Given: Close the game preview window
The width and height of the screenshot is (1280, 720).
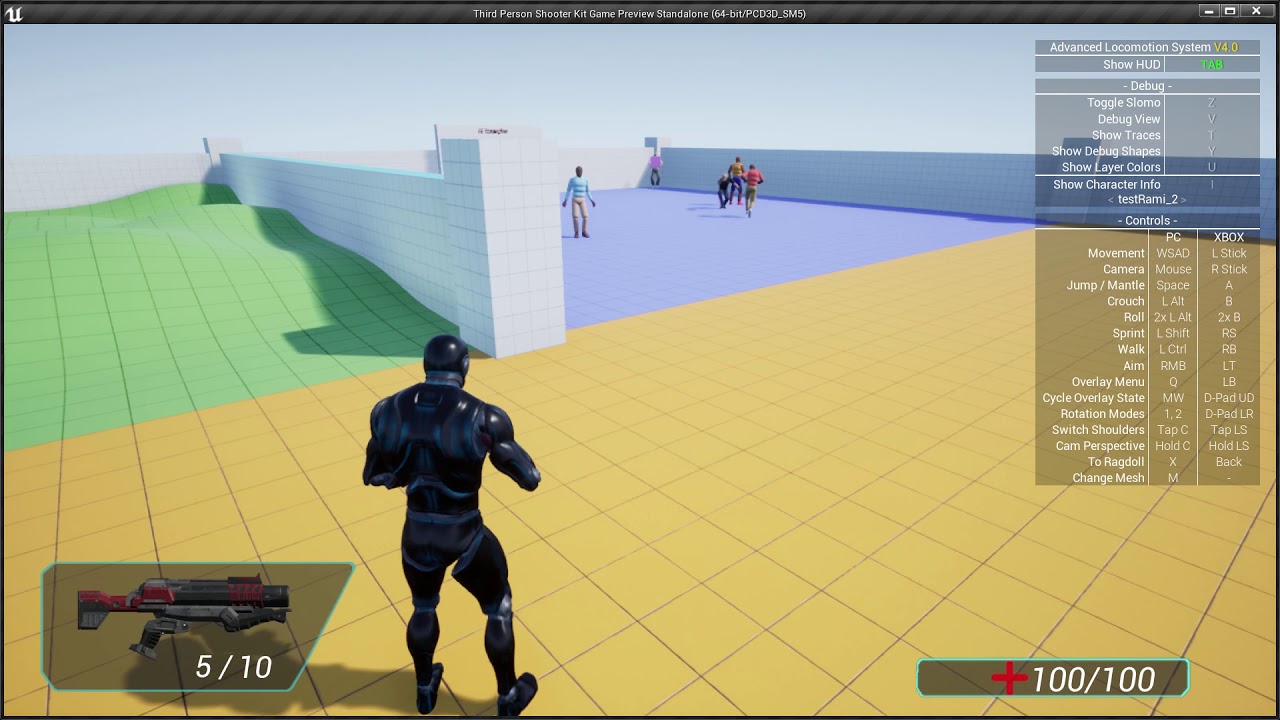Looking at the screenshot, I should click(1256, 11).
